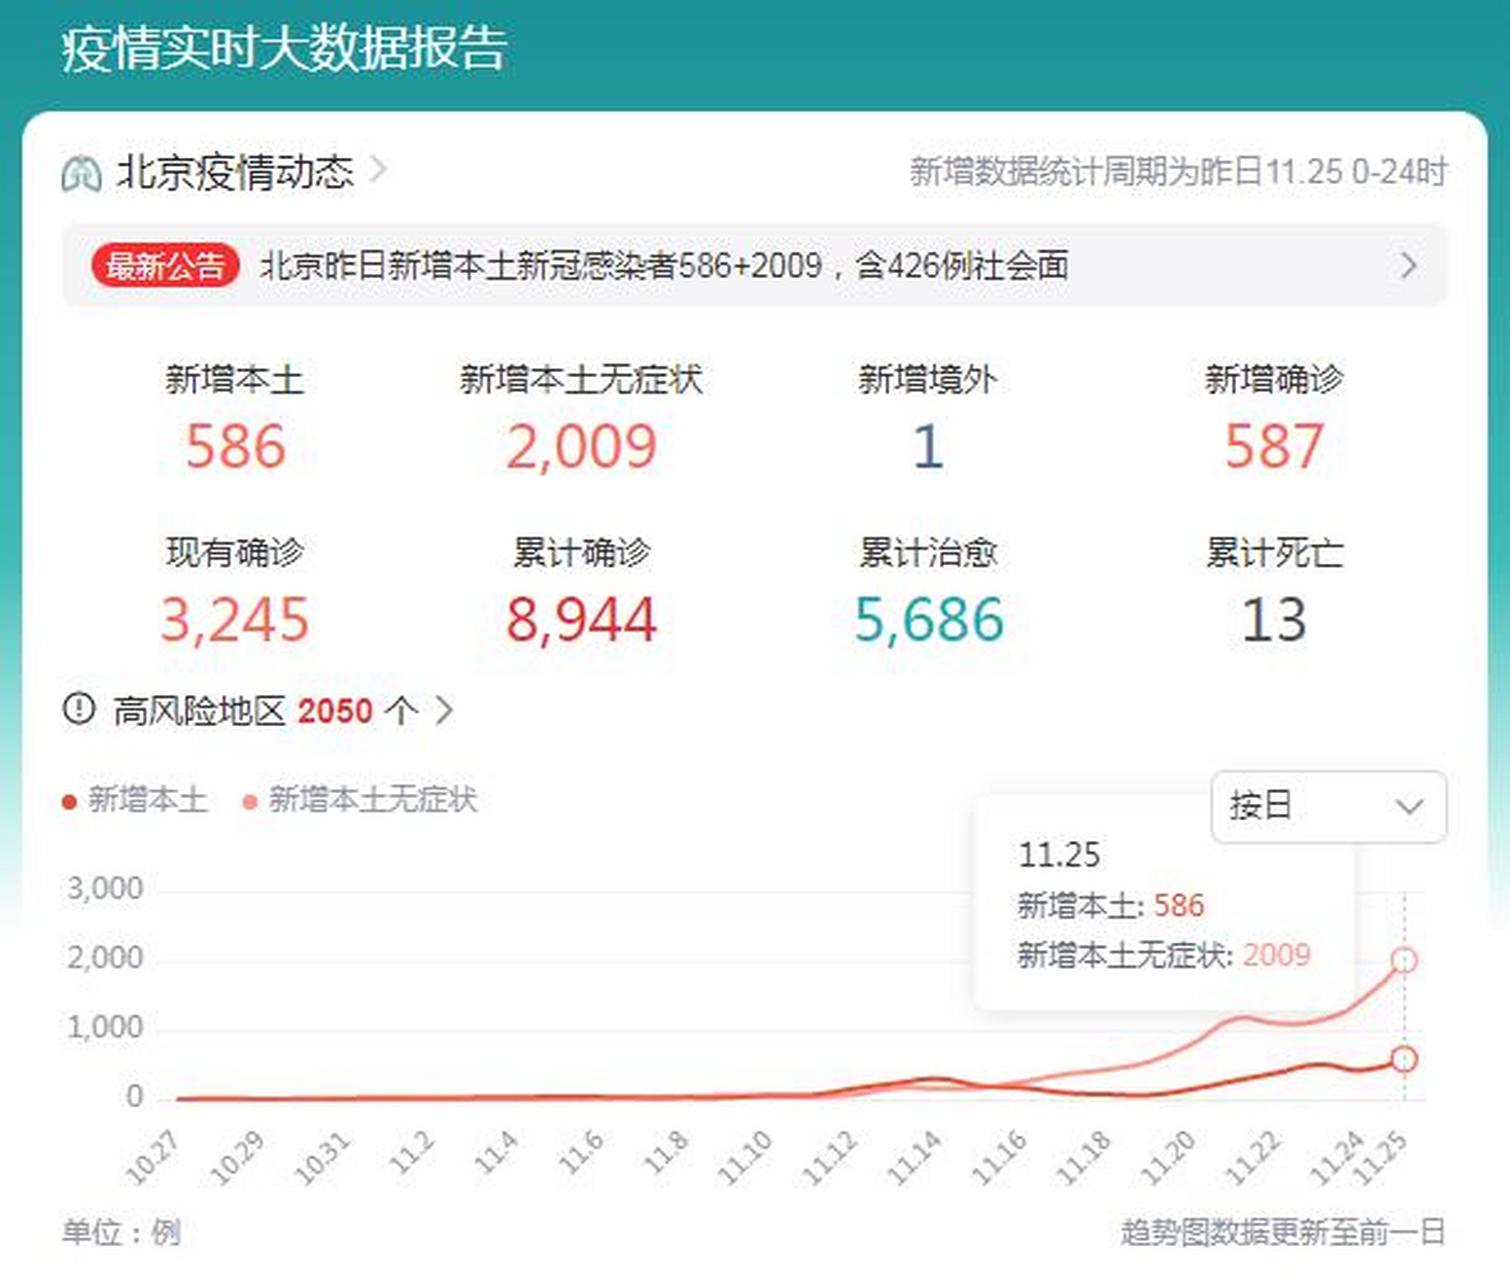1510x1280 pixels.
Task: Toggle the 新增本土 legend series
Action: [x=135, y=800]
